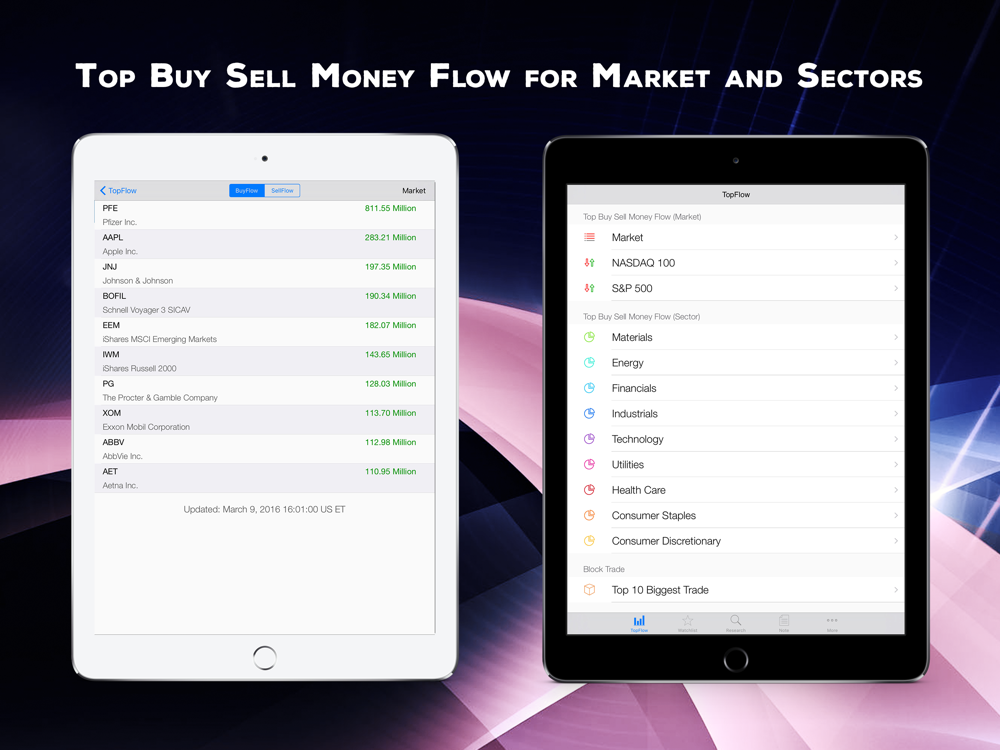Click the S&P 500 arrows icon
This screenshot has width=1000, height=750.
[x=589, y=288]
